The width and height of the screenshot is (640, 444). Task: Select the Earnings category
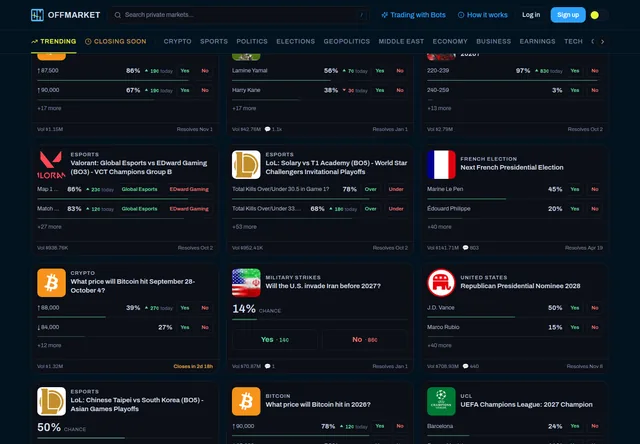click(x=538, y=42)
